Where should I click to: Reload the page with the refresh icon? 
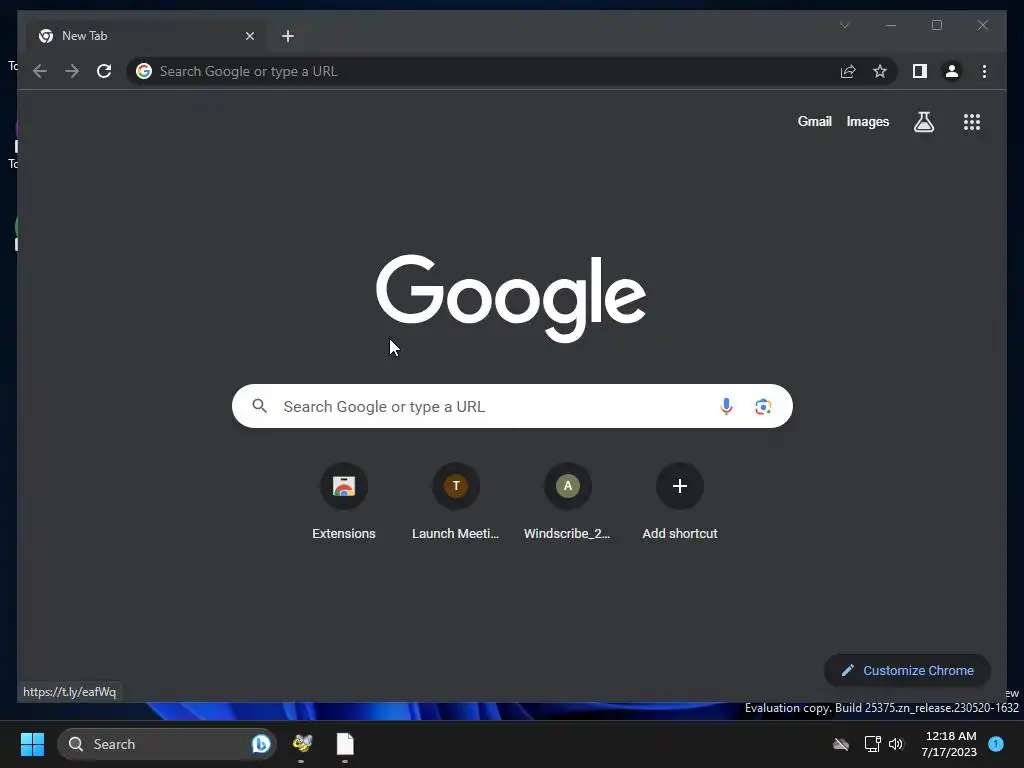pyautogui.click(x=104, y=71)
